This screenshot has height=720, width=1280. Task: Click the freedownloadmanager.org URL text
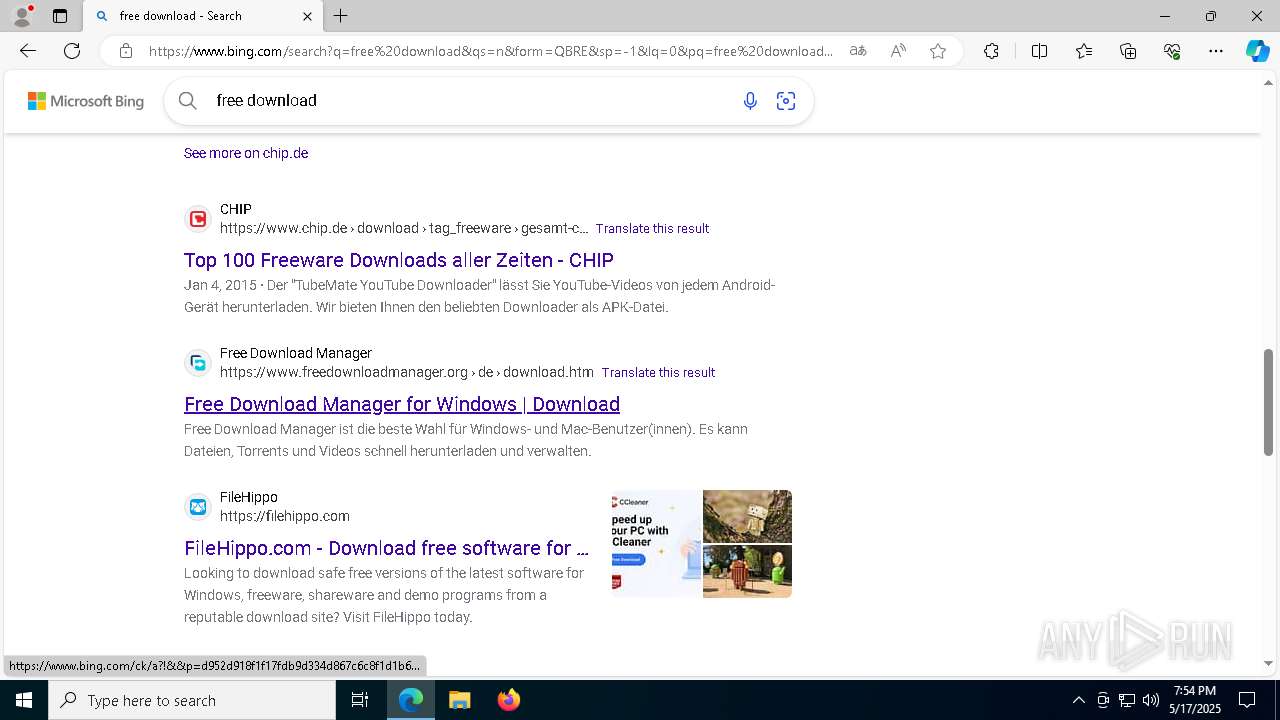click(x=407, y=372)
